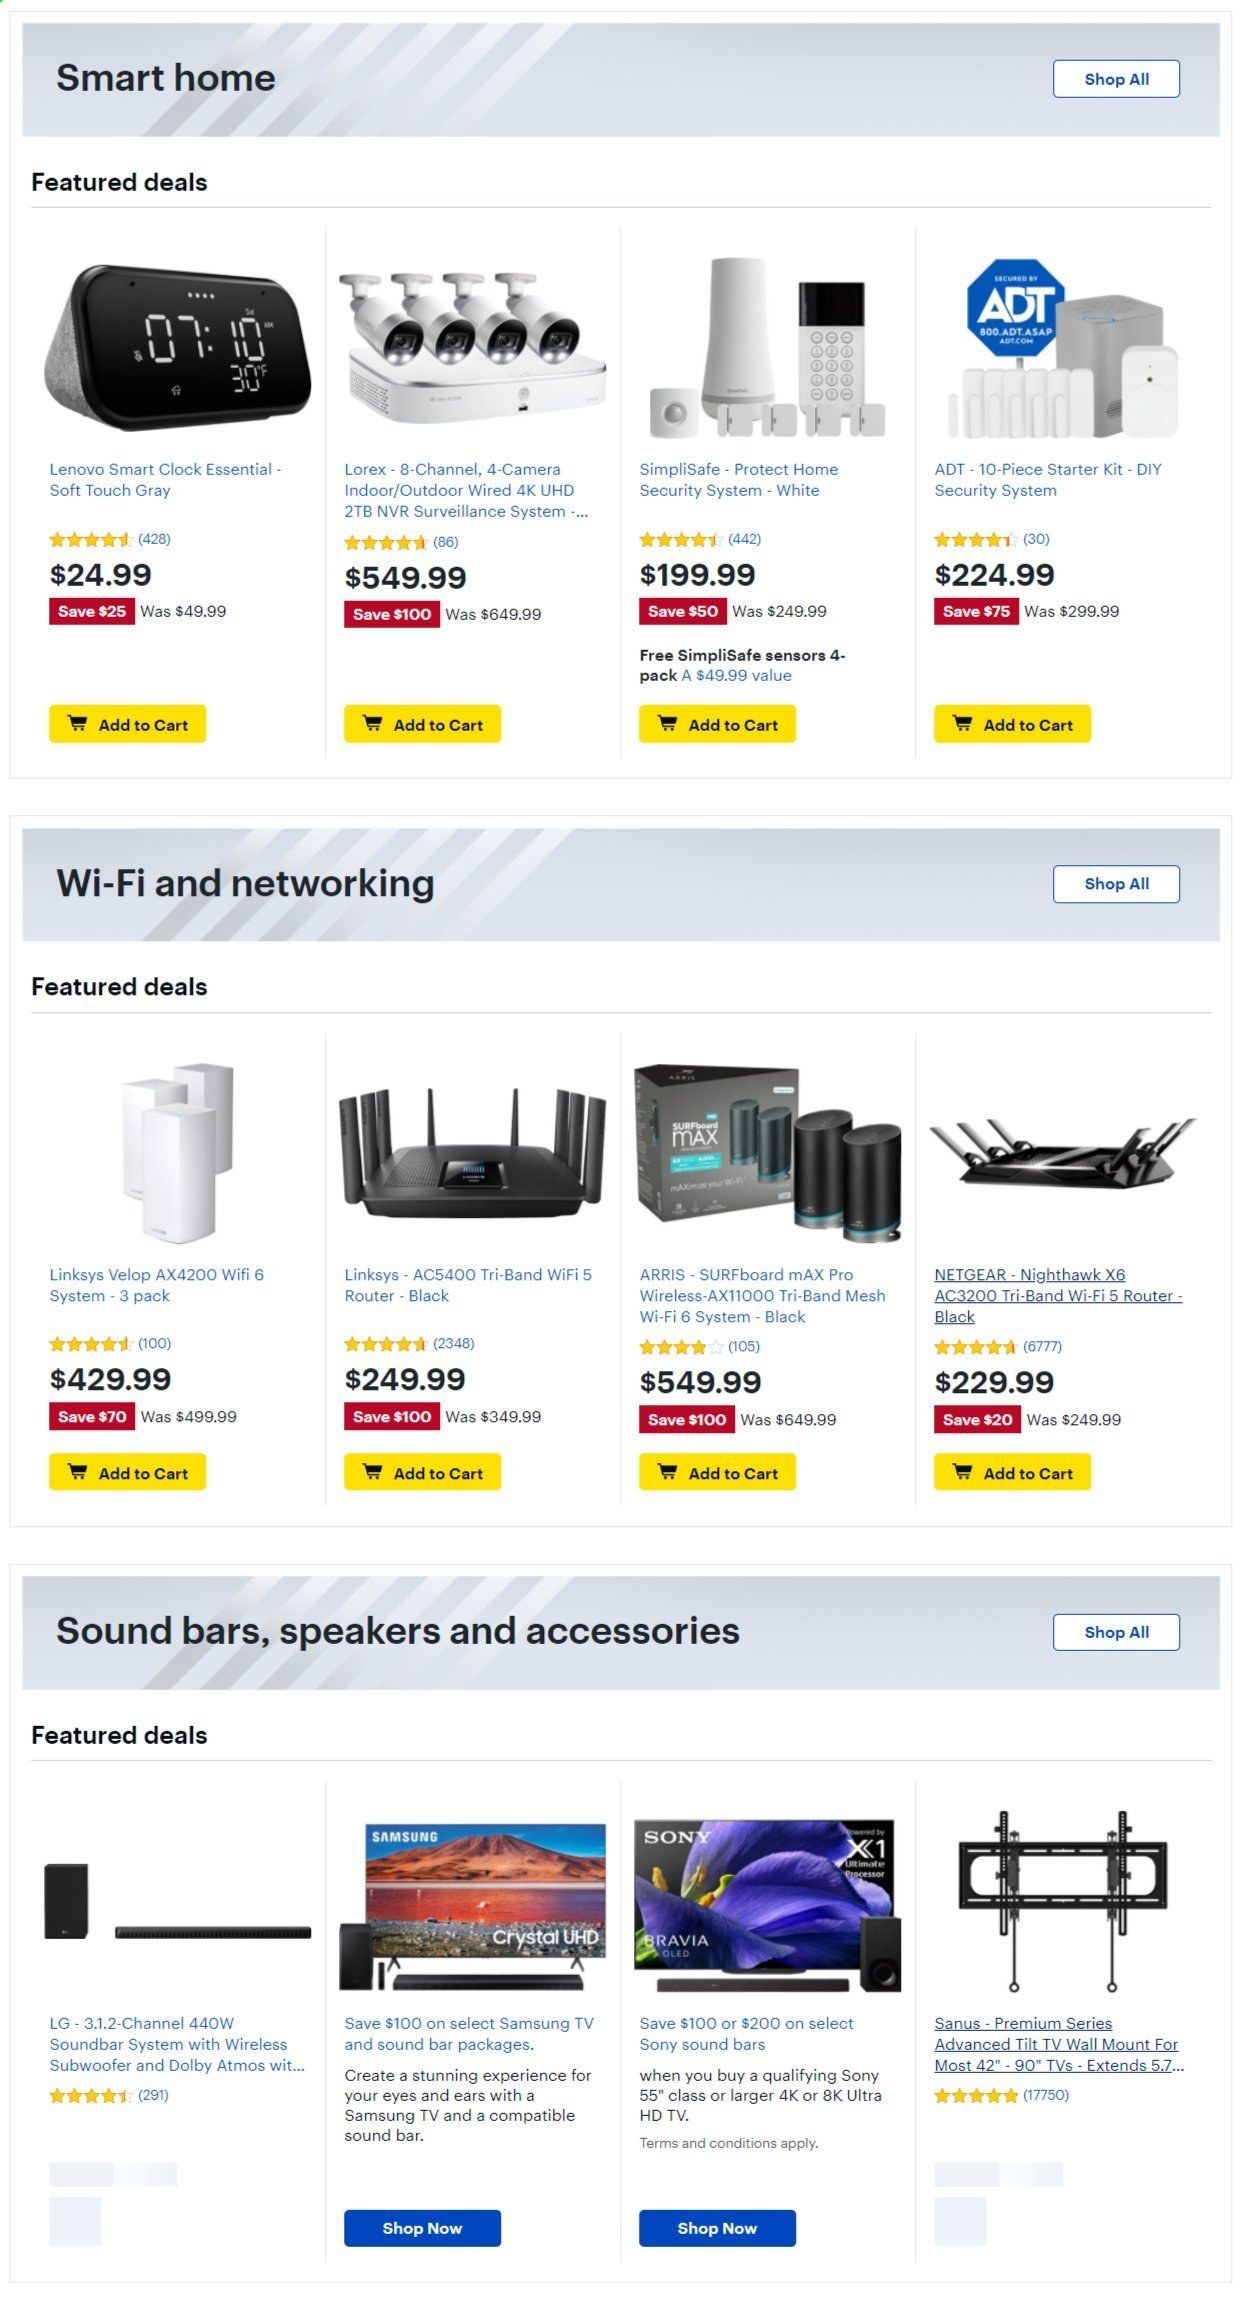Viewport: 1243px width, 2312px height.
Task: Shop Now for Sony sound bars offer
Action: [x=717, y=2228]
